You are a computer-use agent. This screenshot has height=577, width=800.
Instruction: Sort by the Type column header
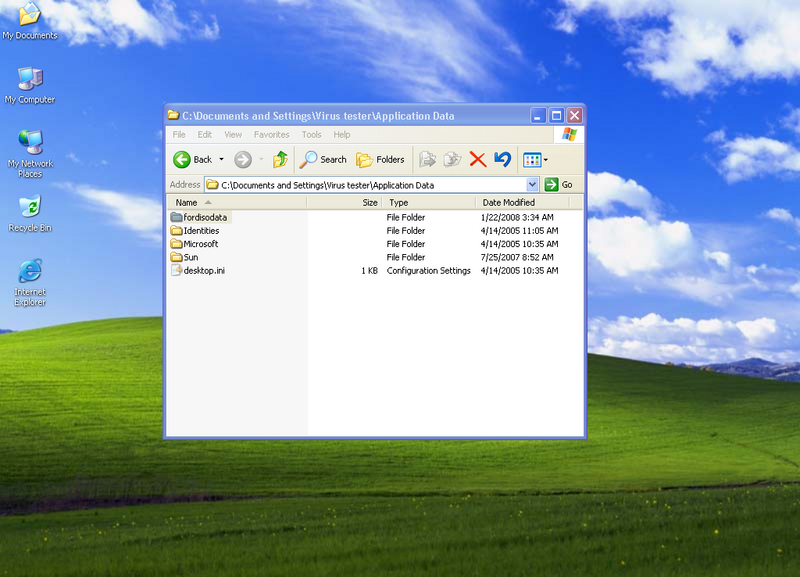[429, 203]
